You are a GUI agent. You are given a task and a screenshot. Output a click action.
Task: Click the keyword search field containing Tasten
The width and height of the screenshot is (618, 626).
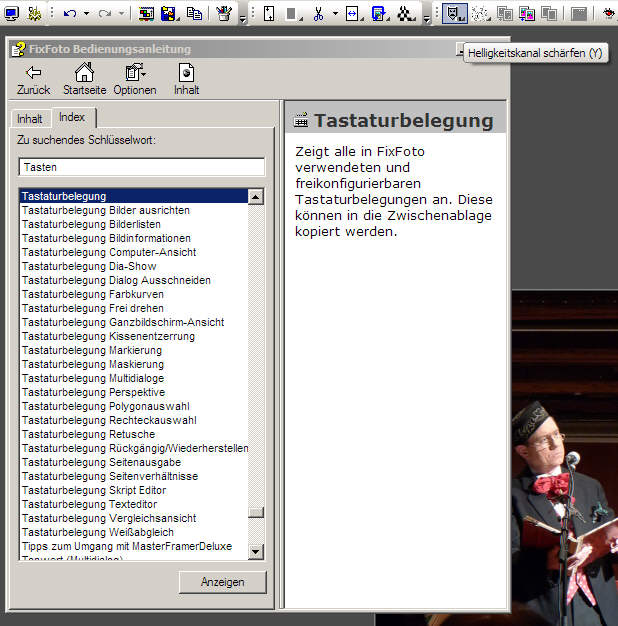coord(141,167)
